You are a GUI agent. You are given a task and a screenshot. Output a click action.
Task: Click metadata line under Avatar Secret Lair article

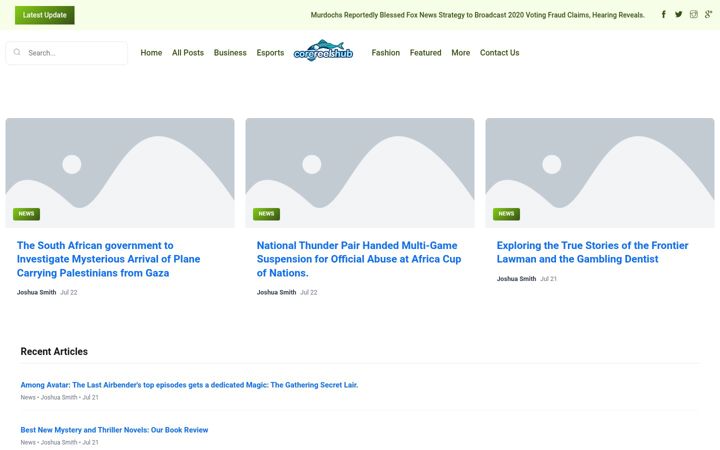59,397
